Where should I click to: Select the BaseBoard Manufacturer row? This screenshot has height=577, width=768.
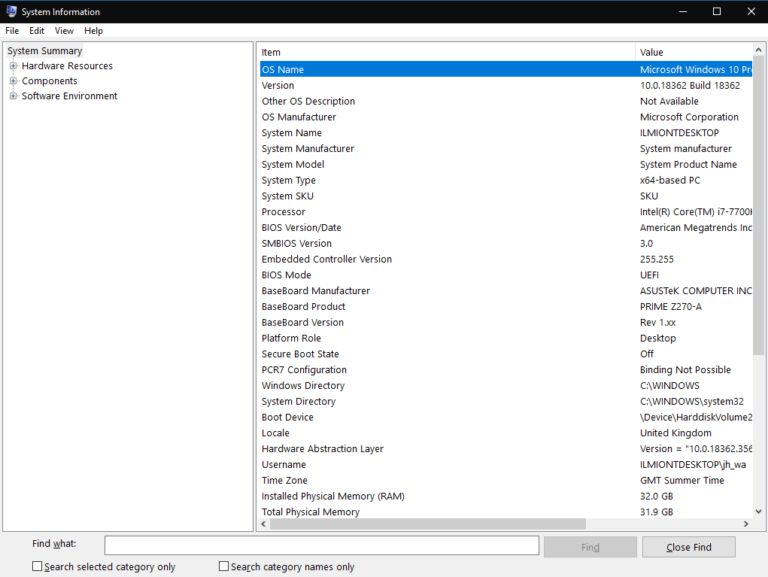506,290
